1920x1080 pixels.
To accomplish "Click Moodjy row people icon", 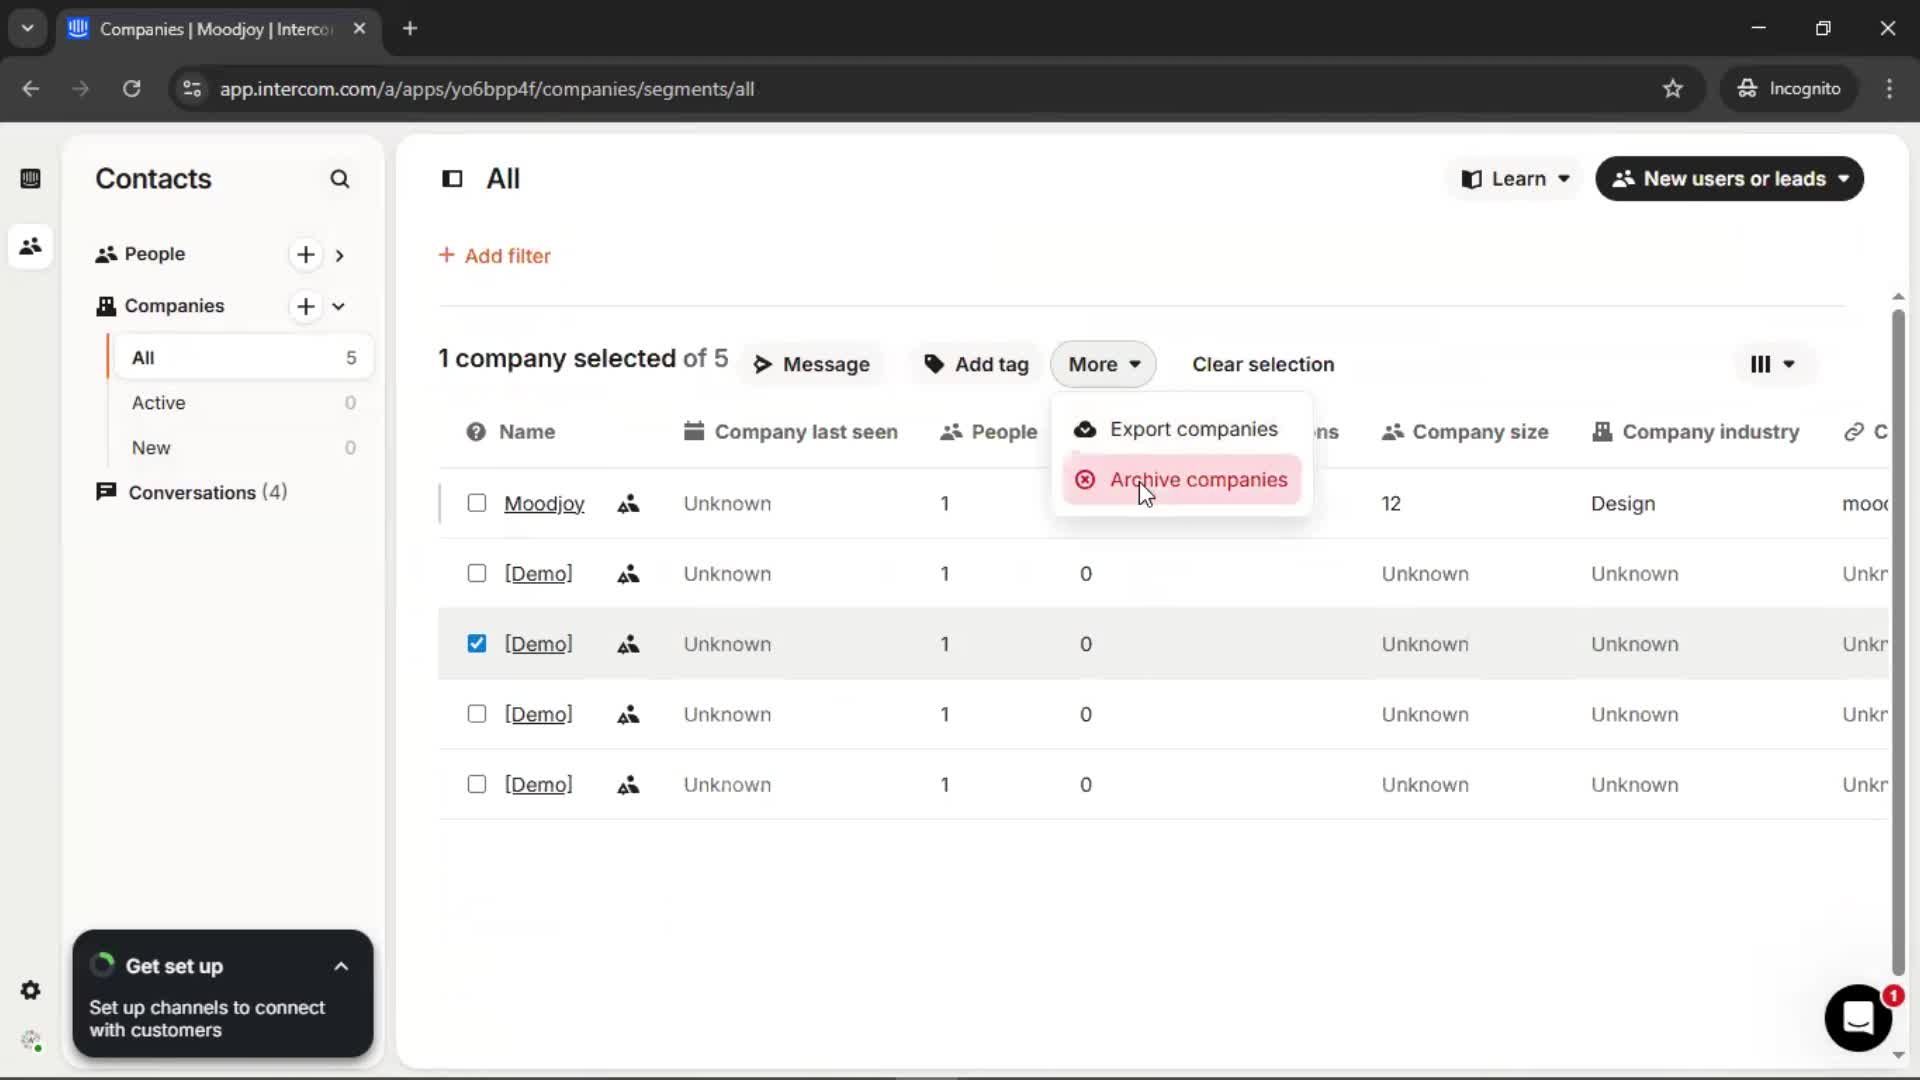I will click(628, 504).
